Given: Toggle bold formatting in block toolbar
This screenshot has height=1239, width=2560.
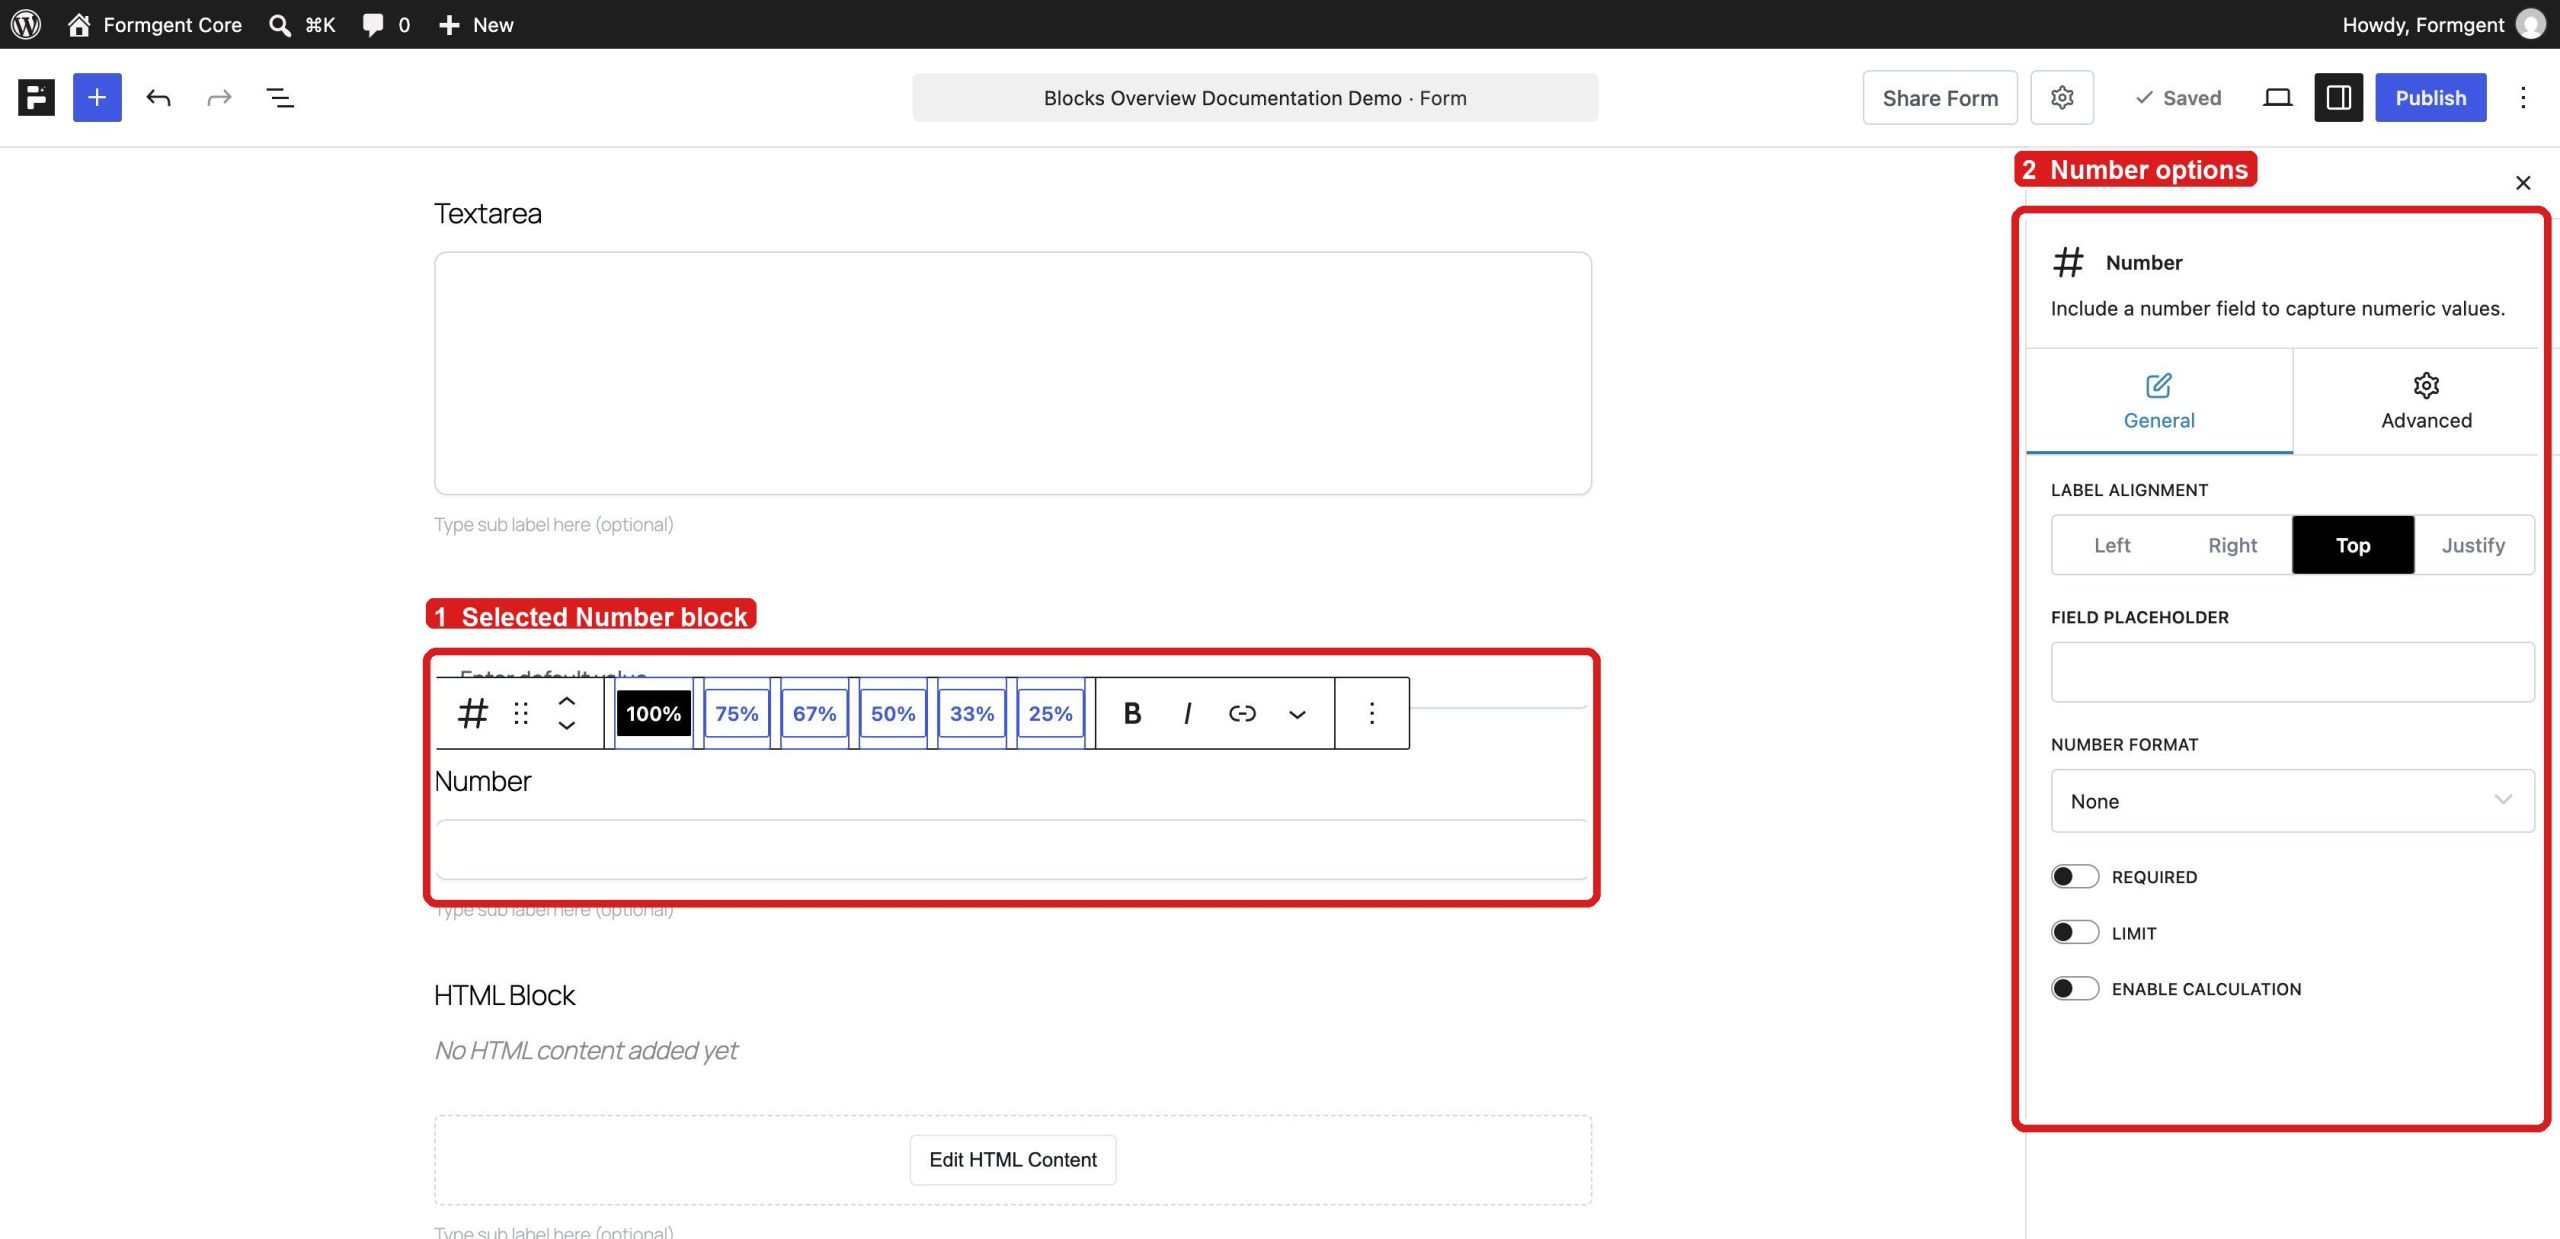Looking at the screenshot, I should tap(1132, 713).
